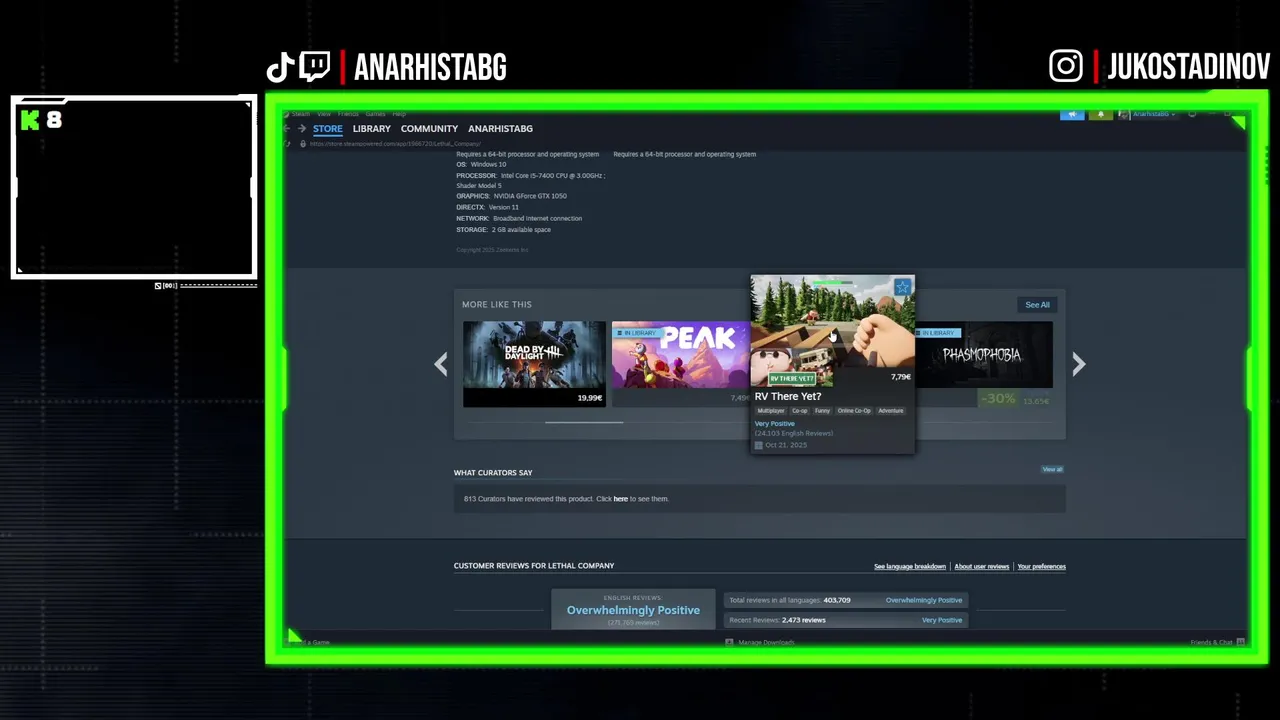Click Overwhelmingly Positive English reviews summary
Screen dimensions: 1280x720
[x=633, y=610]
